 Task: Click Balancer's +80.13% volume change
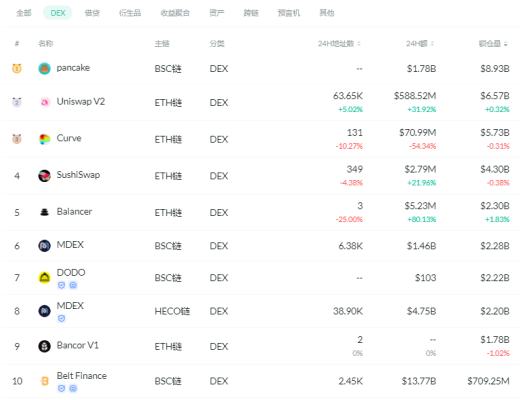tap(422, 219)
